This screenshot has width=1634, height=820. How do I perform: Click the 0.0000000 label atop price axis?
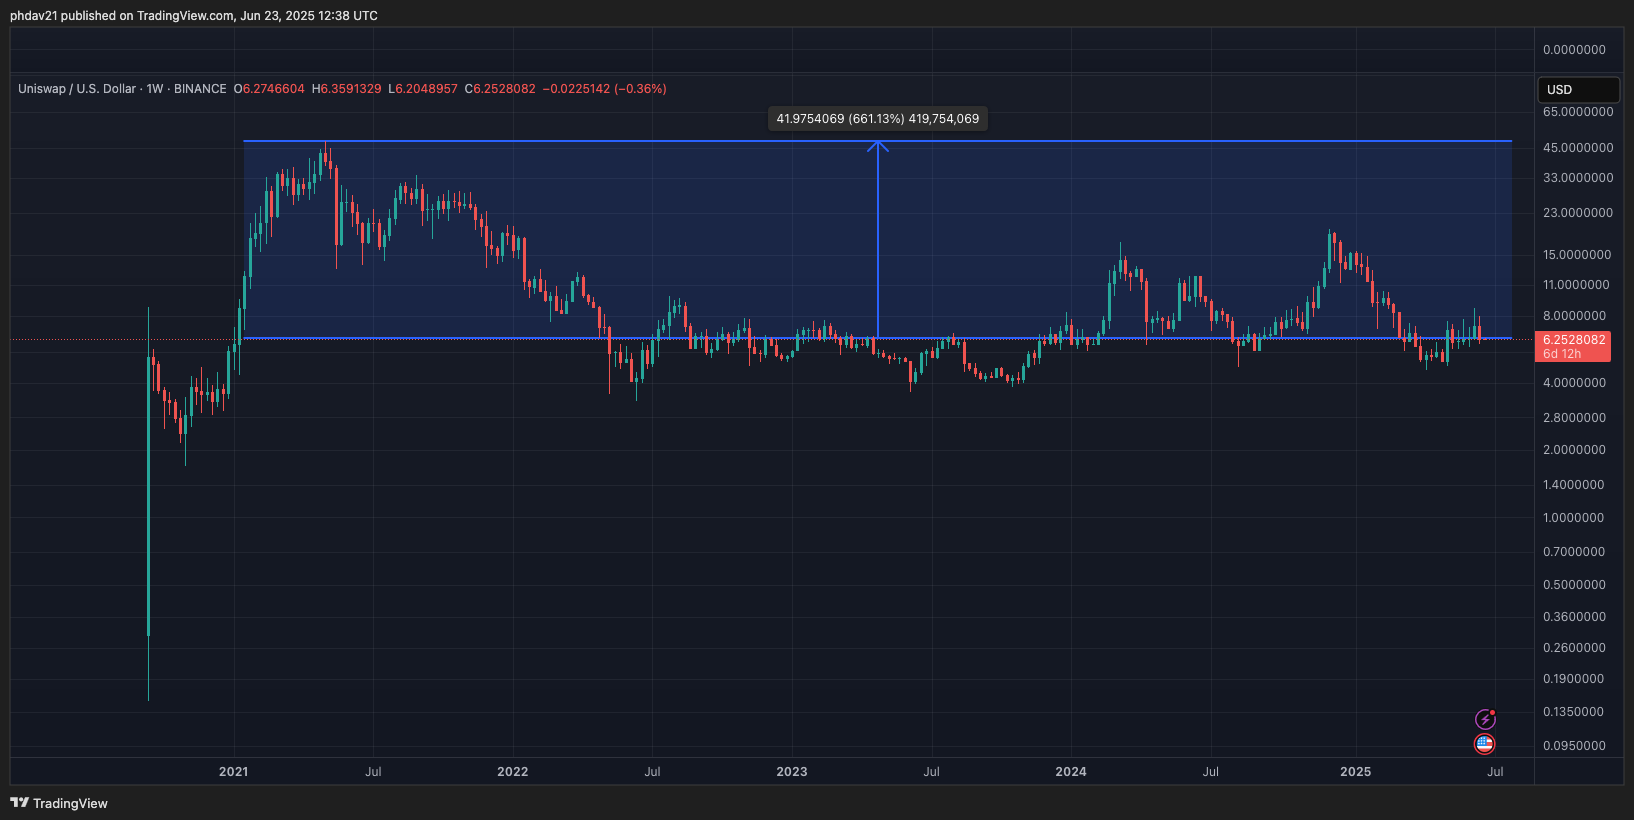1575,50
